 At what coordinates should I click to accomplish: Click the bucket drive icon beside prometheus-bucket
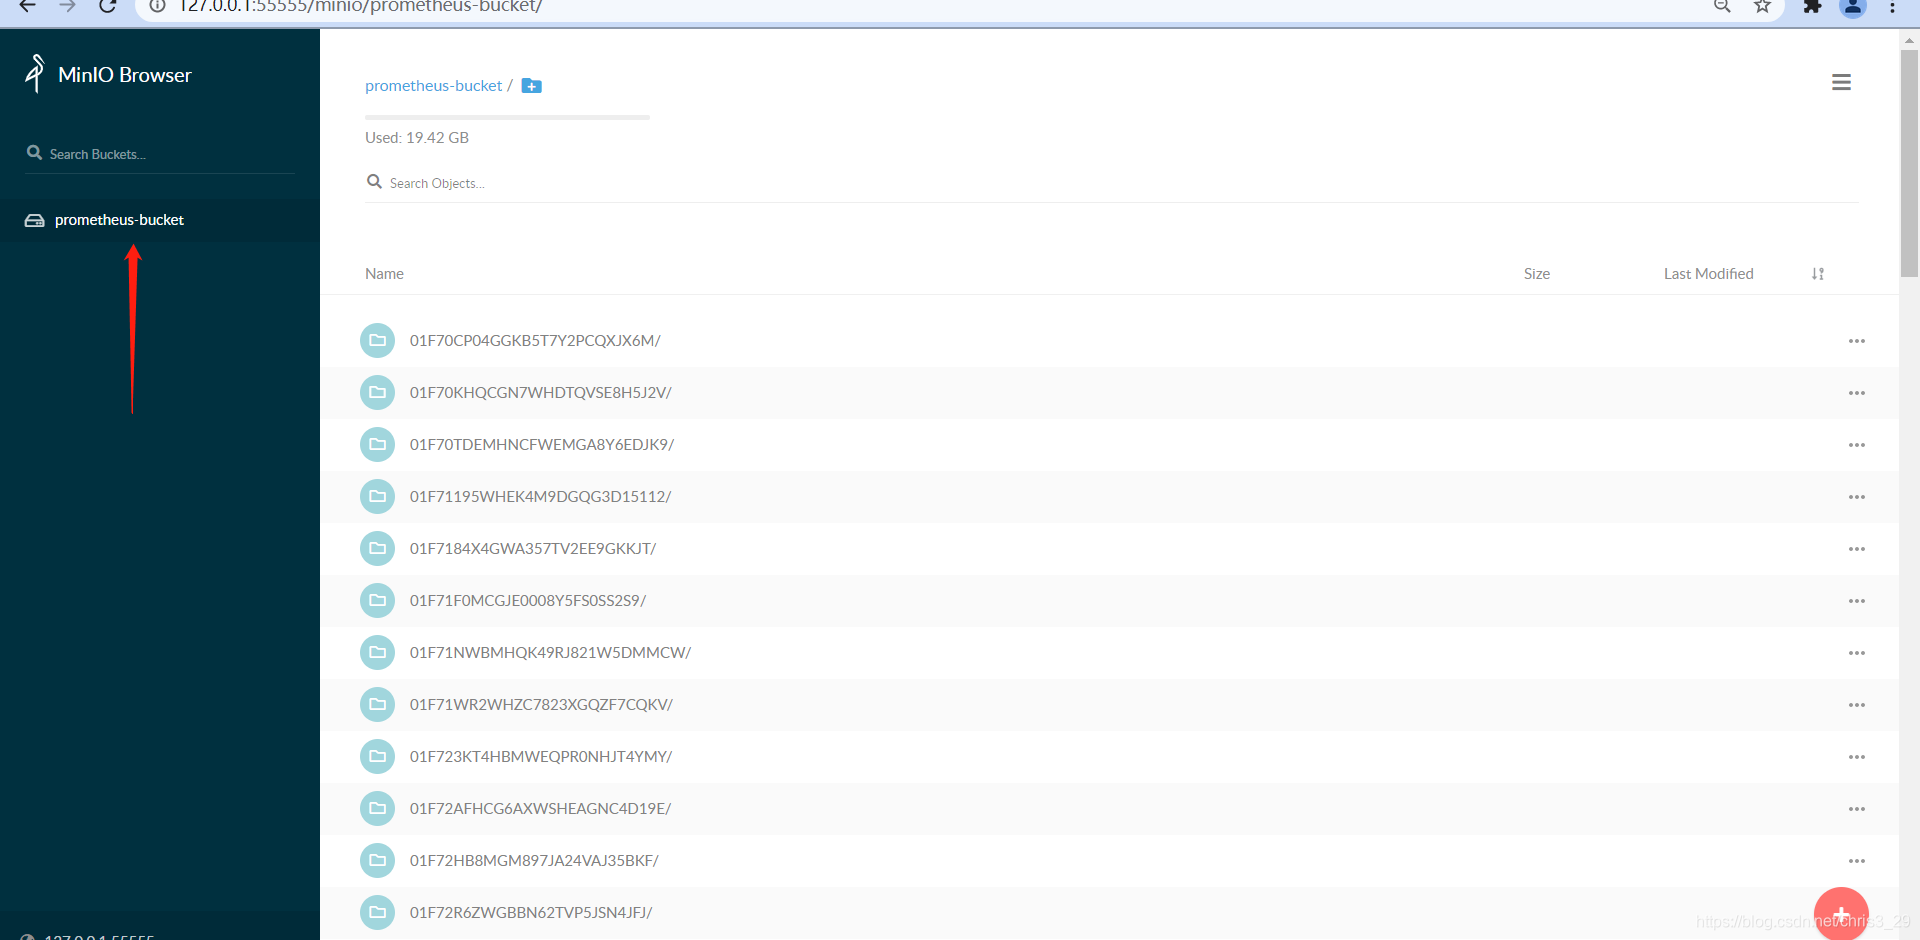34,220
